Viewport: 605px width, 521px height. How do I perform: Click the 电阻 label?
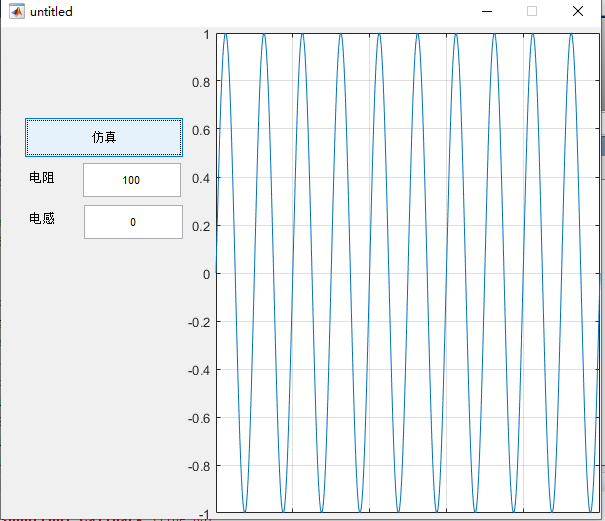[42, 178]
